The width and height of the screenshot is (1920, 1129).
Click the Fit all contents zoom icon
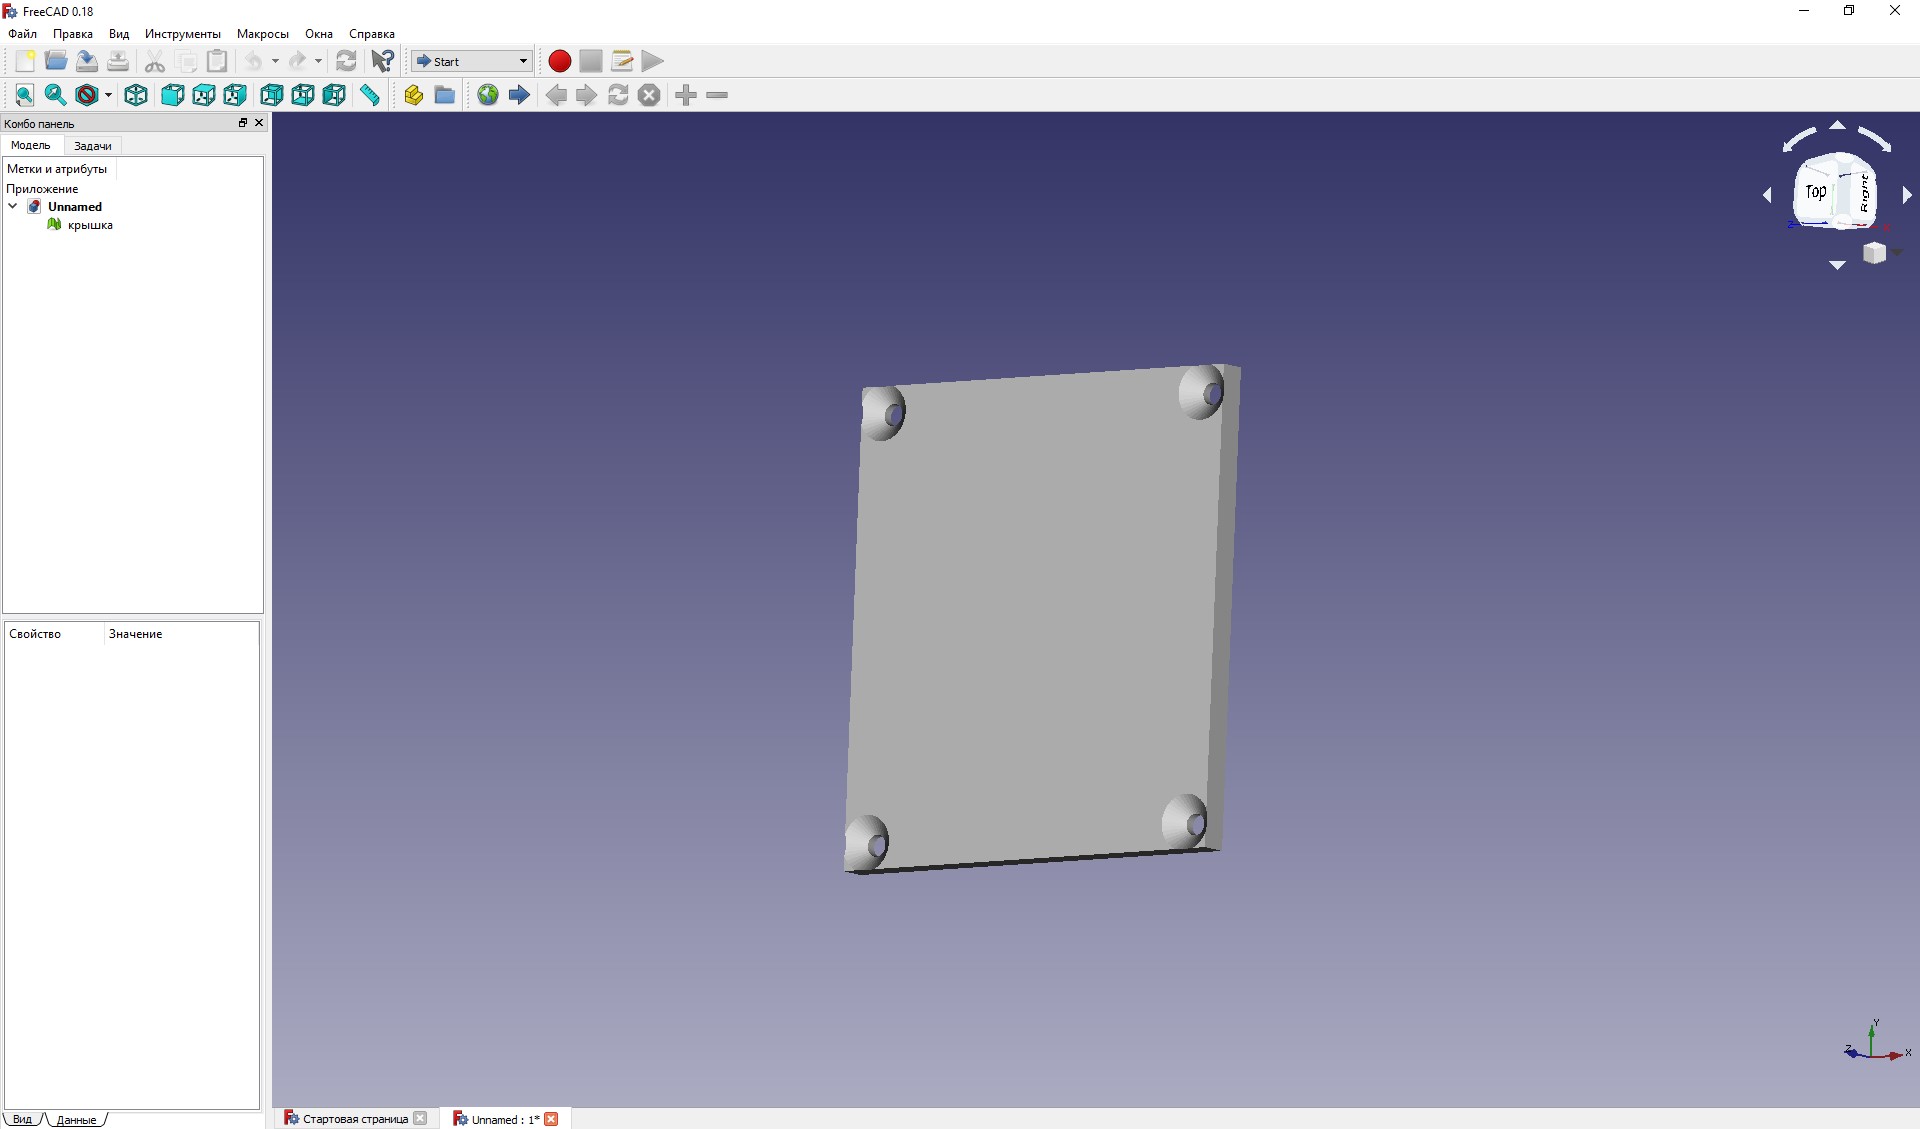(x=24, y=95)
